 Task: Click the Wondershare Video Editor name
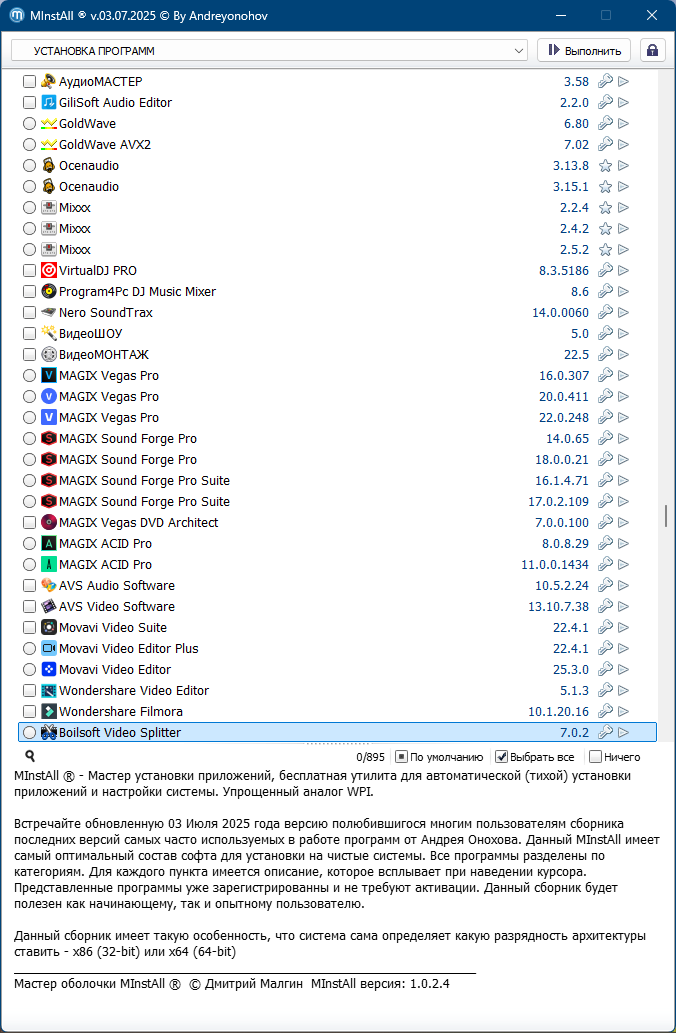134,690
